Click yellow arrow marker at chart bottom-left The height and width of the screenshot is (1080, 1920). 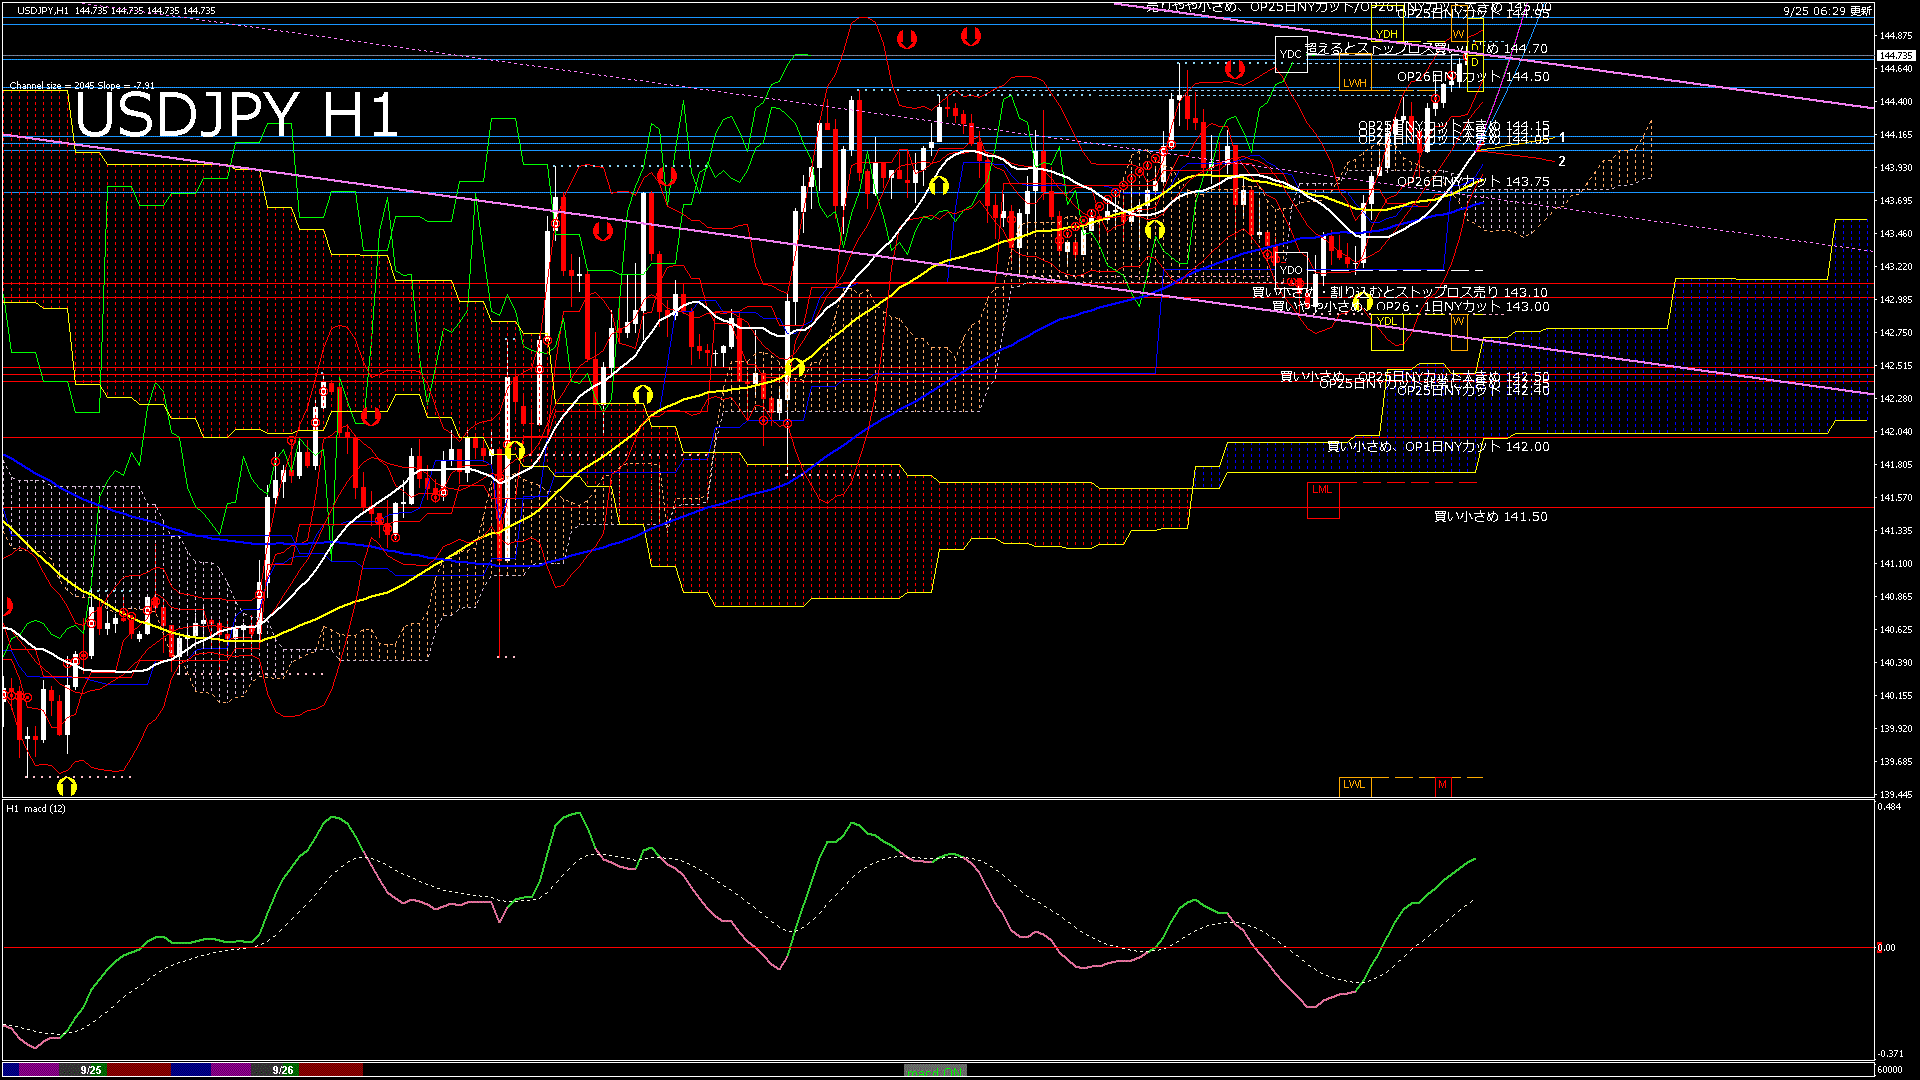tap(67, 786)
